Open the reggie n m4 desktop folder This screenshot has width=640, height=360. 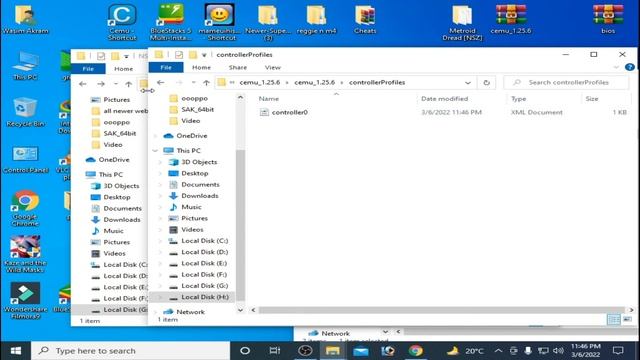coord(316,20)
